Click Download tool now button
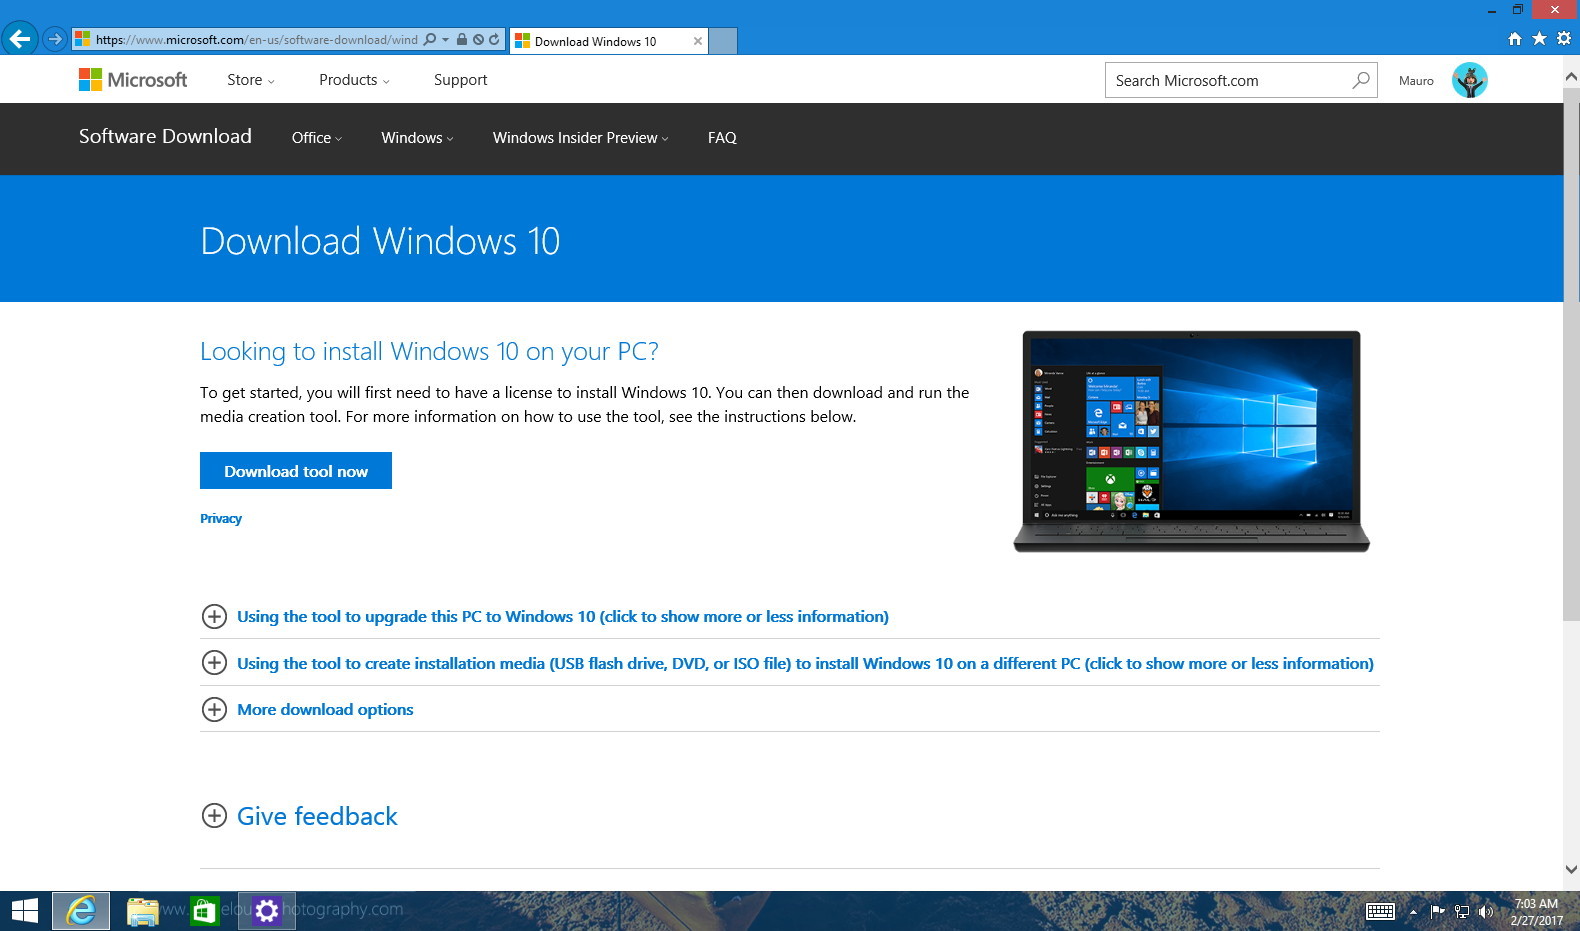1580x931 pixels. (x=296, y=471)
